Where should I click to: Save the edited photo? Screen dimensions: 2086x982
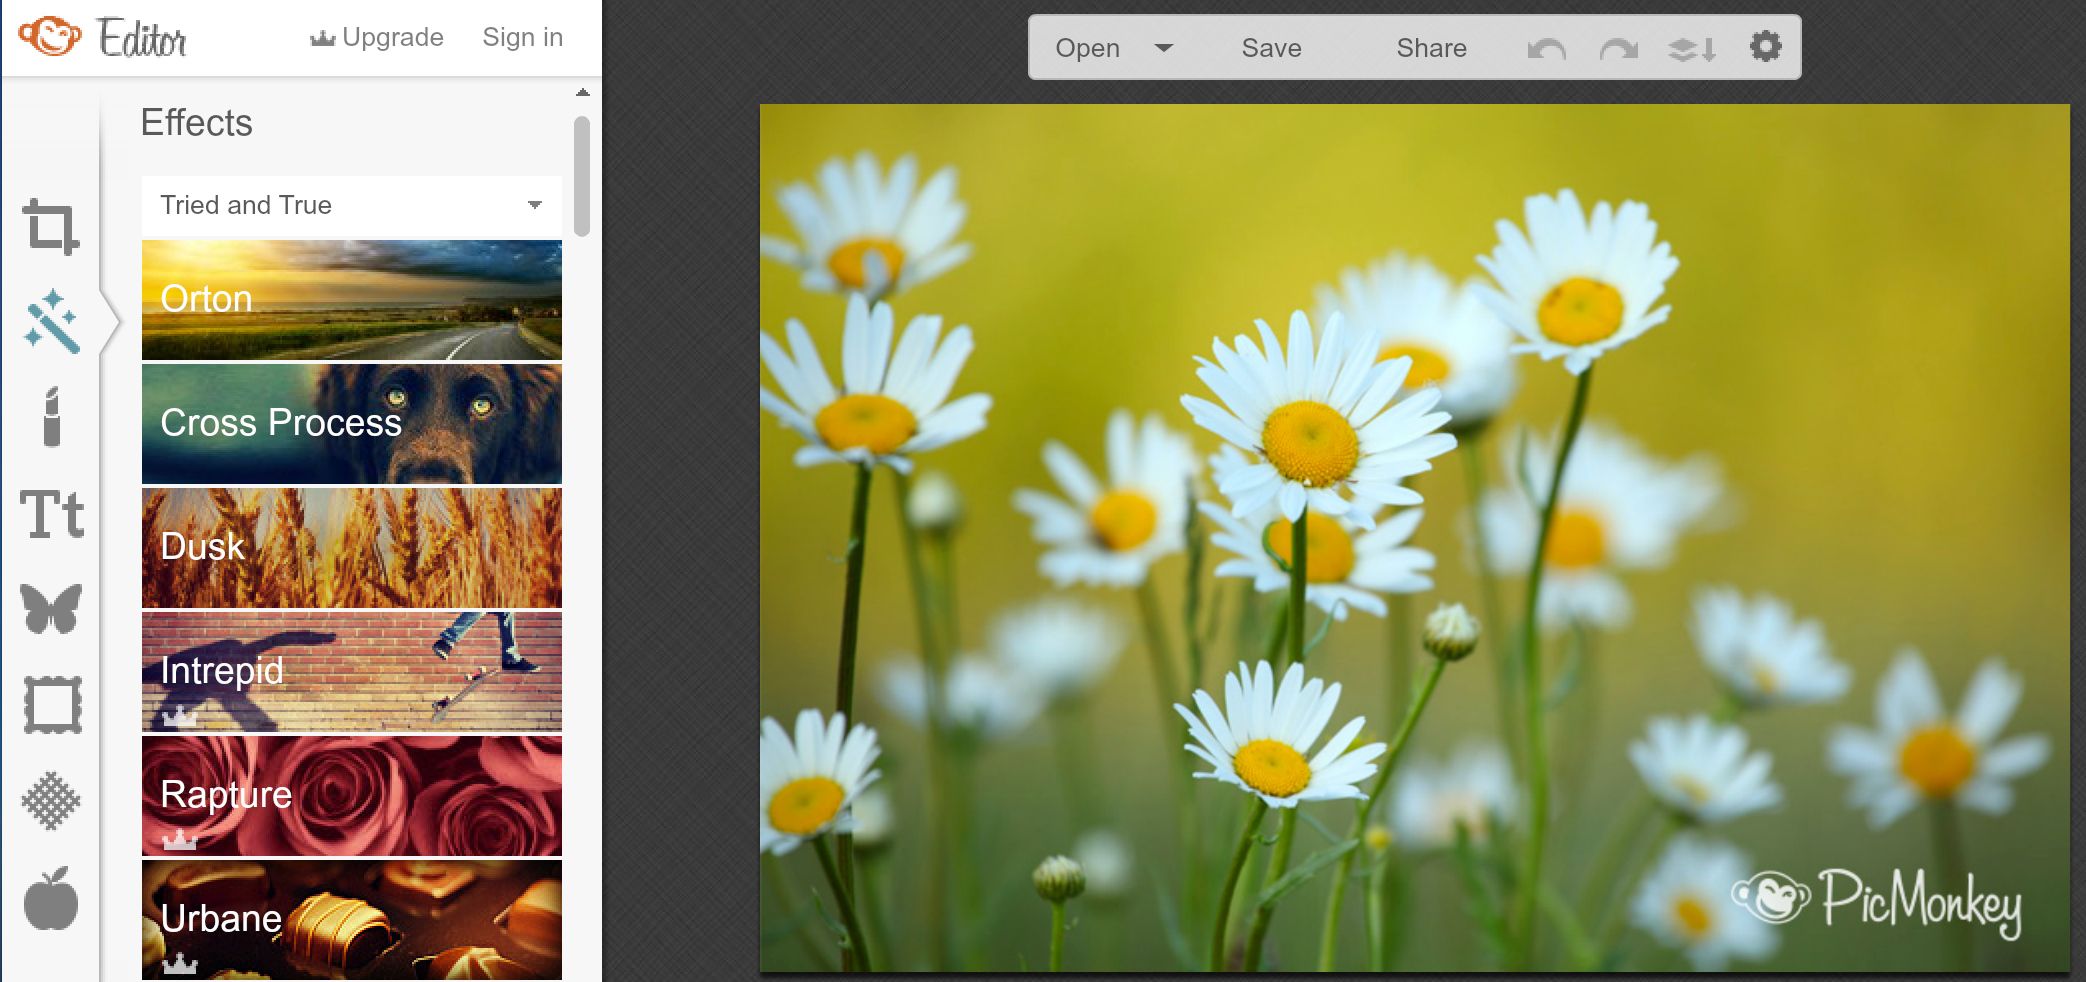[x=1271, y=48]
